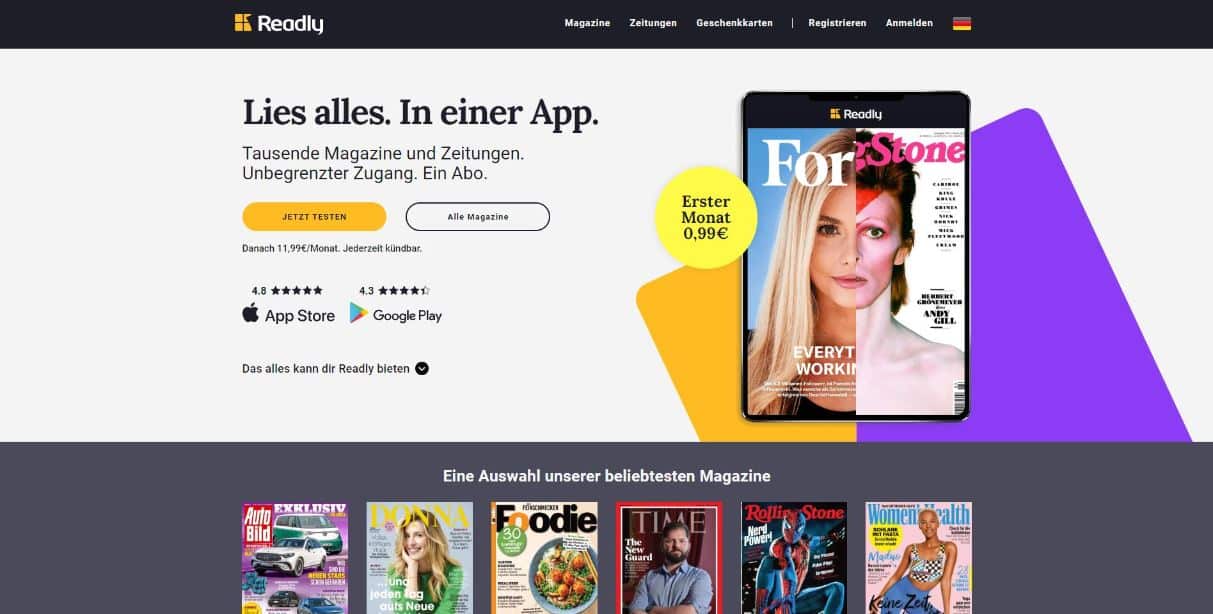The image size is (1213, 614).
Task: Select Anmelden in the header
Action: point(909,23)
